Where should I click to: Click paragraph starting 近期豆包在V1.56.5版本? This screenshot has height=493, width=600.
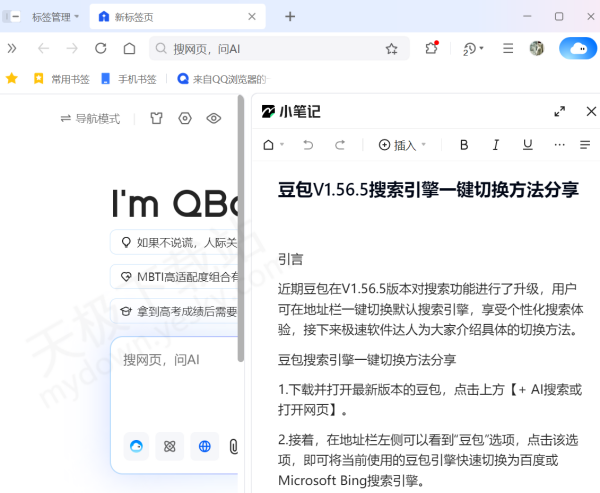click(431, 309)
